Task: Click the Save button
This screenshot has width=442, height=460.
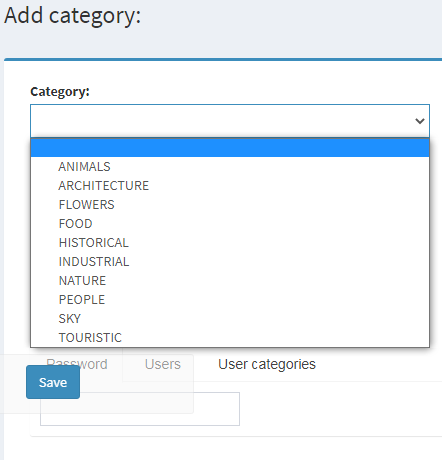Action: (x=53, y=382)
